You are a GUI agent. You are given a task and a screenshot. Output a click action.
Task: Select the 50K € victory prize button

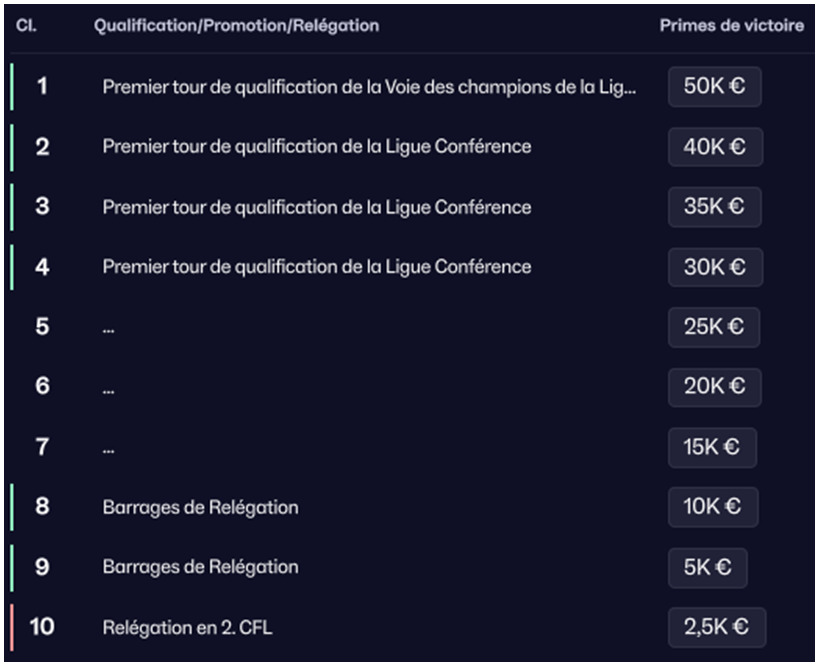coord(714,87)
